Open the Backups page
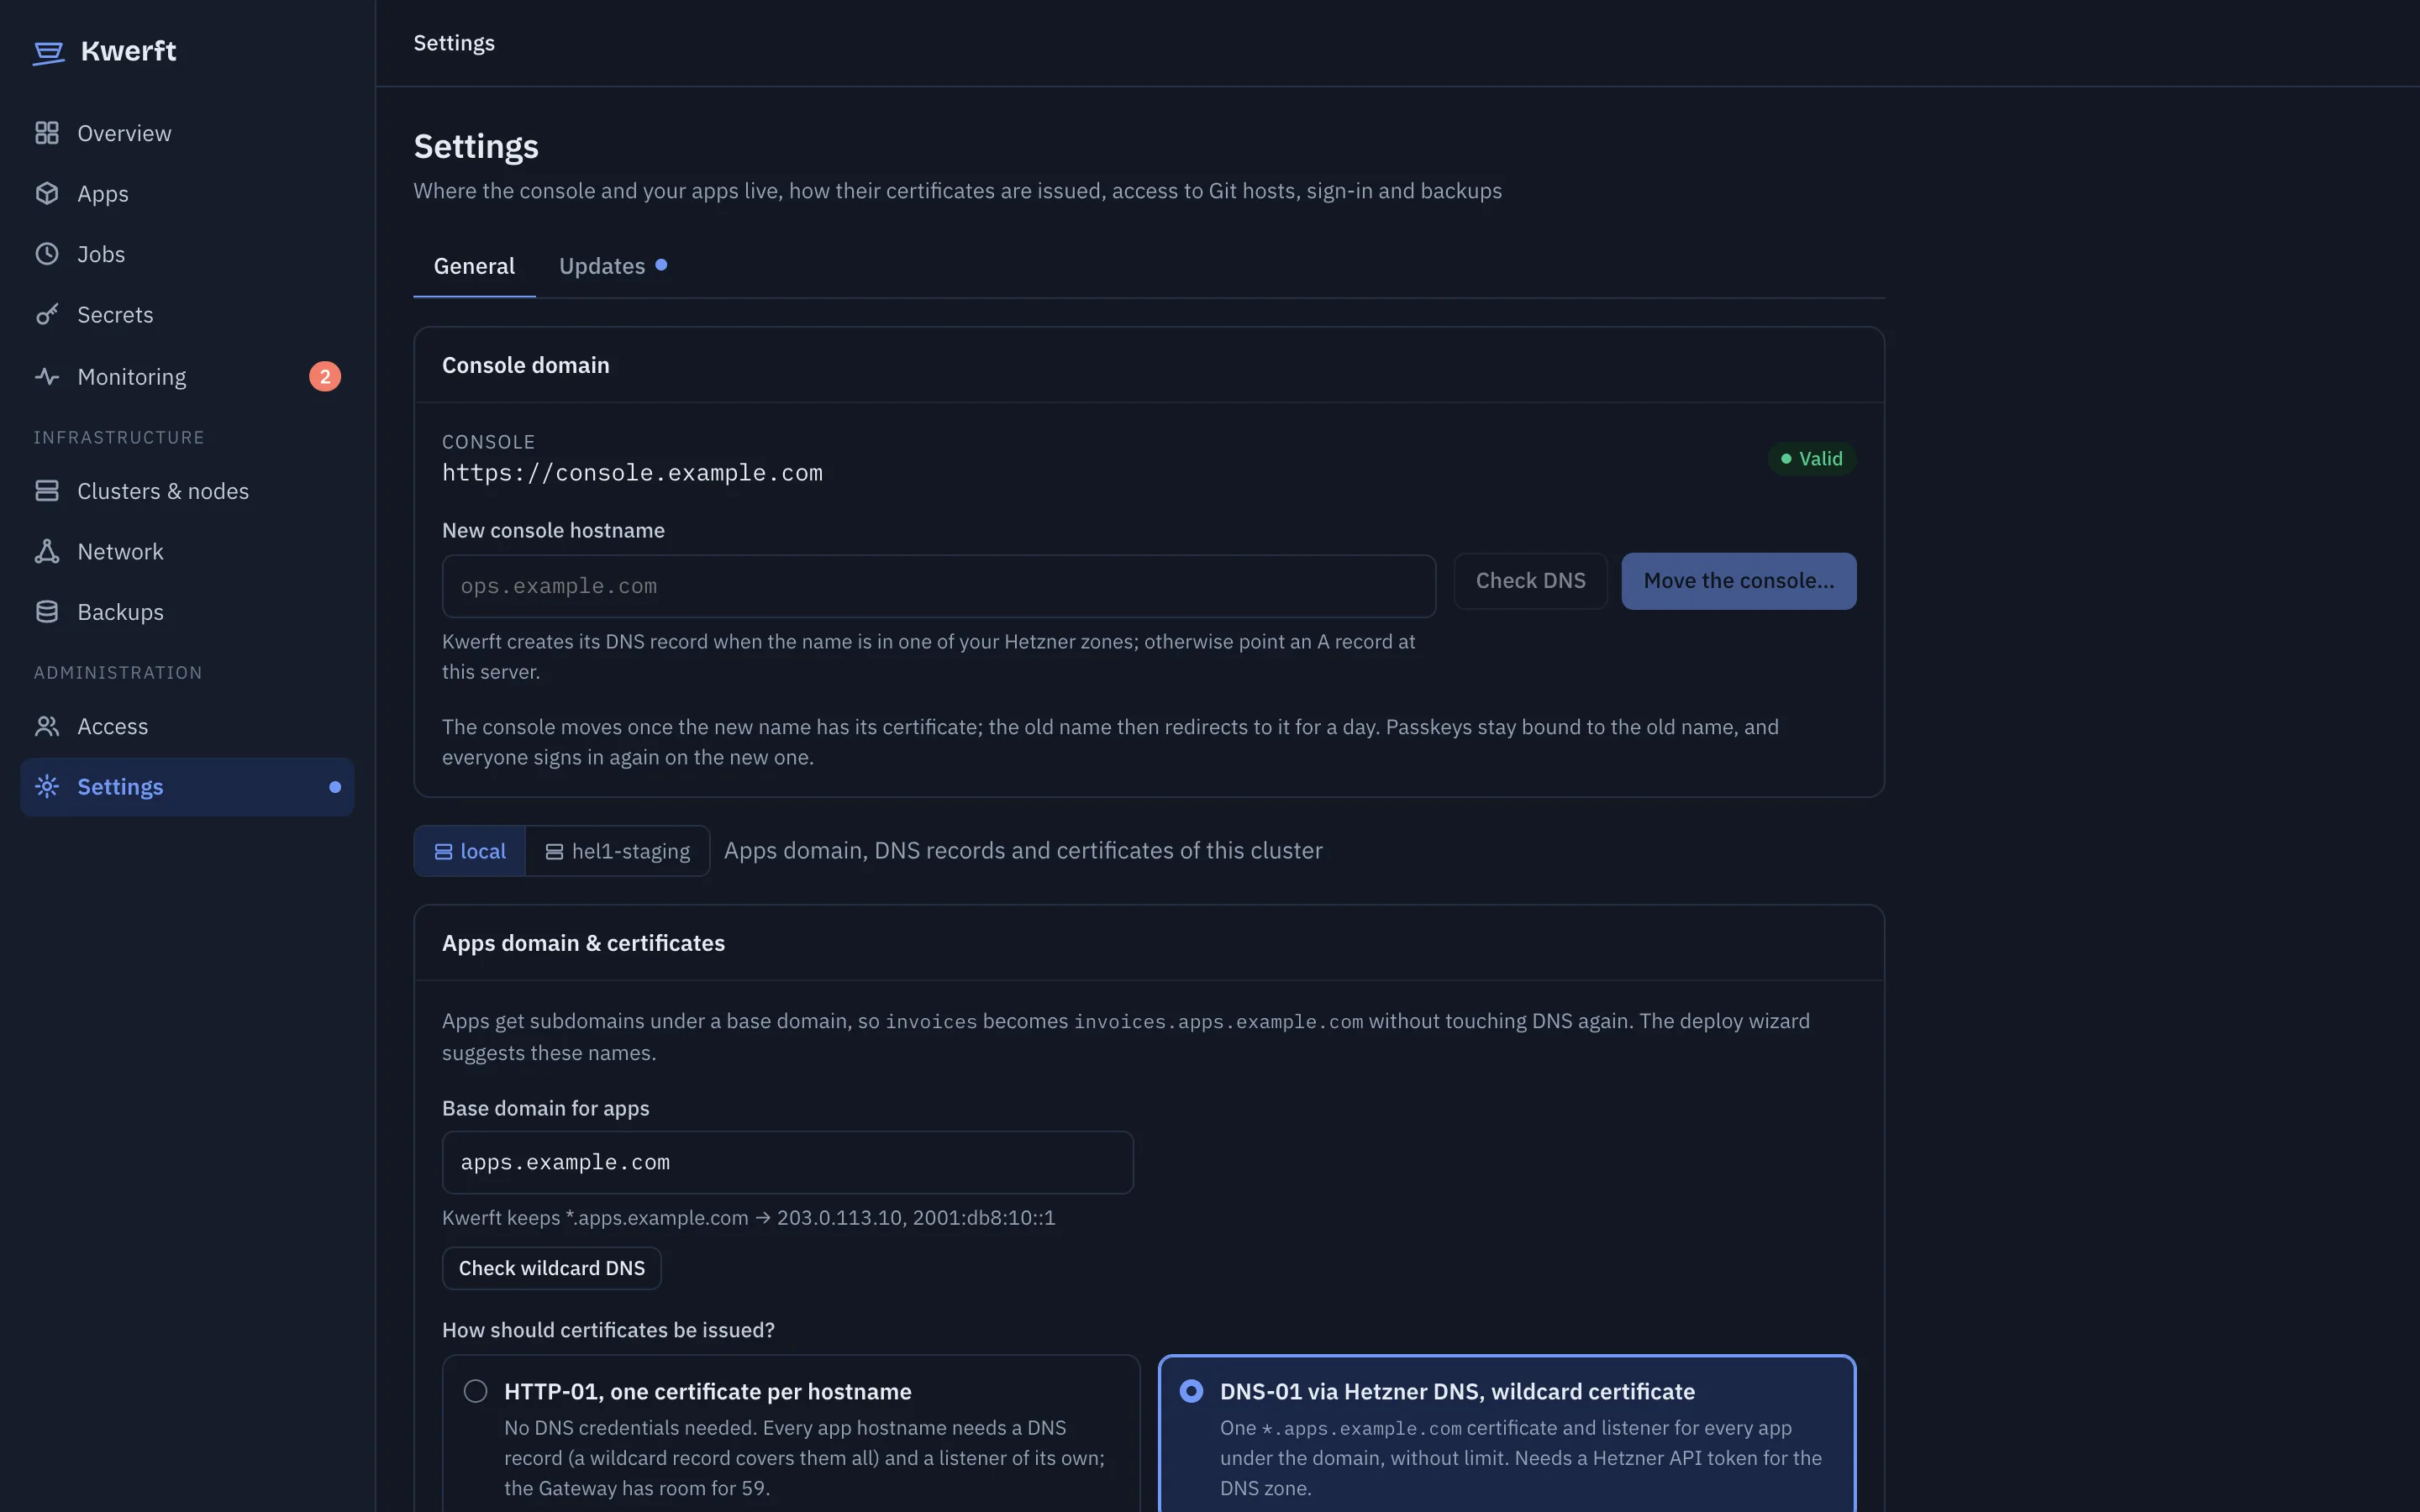 click(187, 611)
